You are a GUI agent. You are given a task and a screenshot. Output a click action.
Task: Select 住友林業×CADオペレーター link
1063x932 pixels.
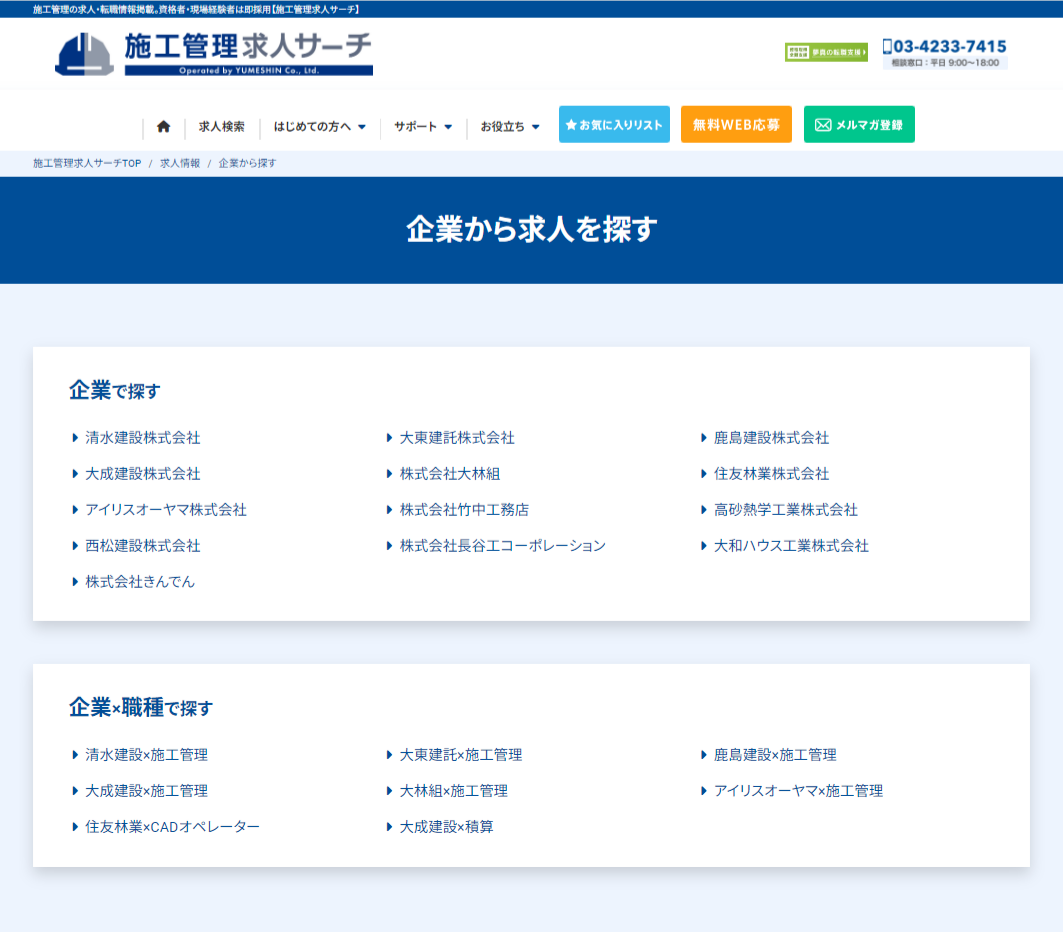[172, 827]
